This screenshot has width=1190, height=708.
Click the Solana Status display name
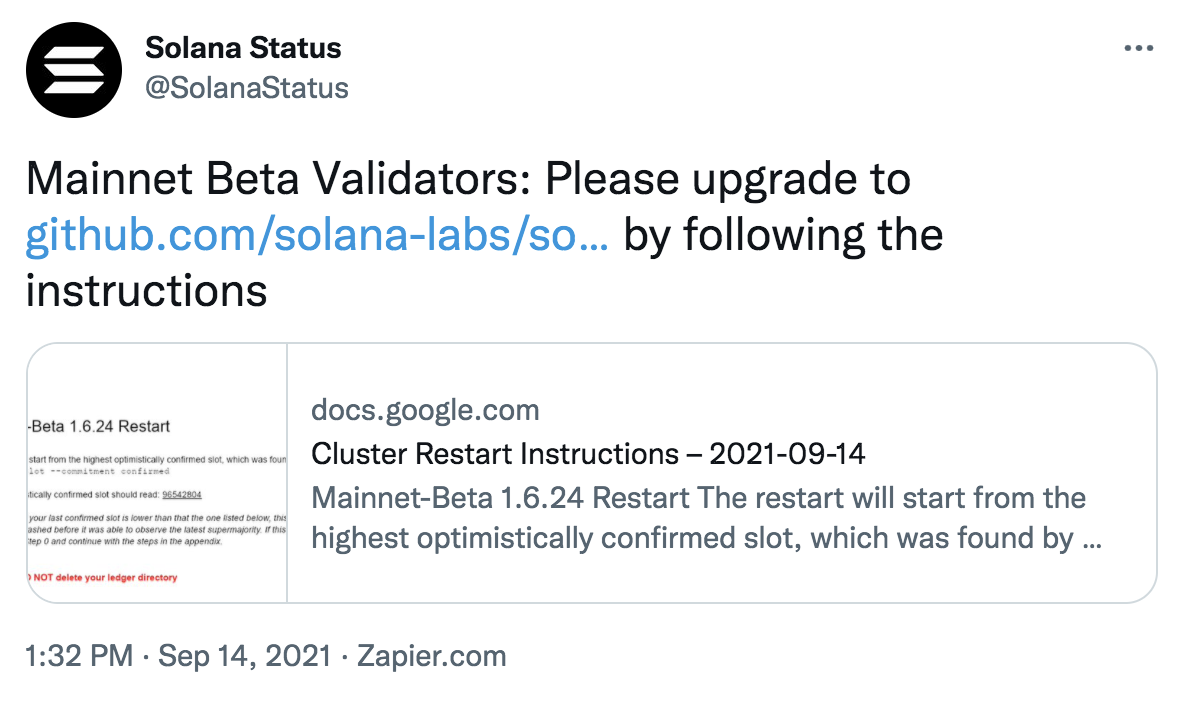[x=243, y=48]
